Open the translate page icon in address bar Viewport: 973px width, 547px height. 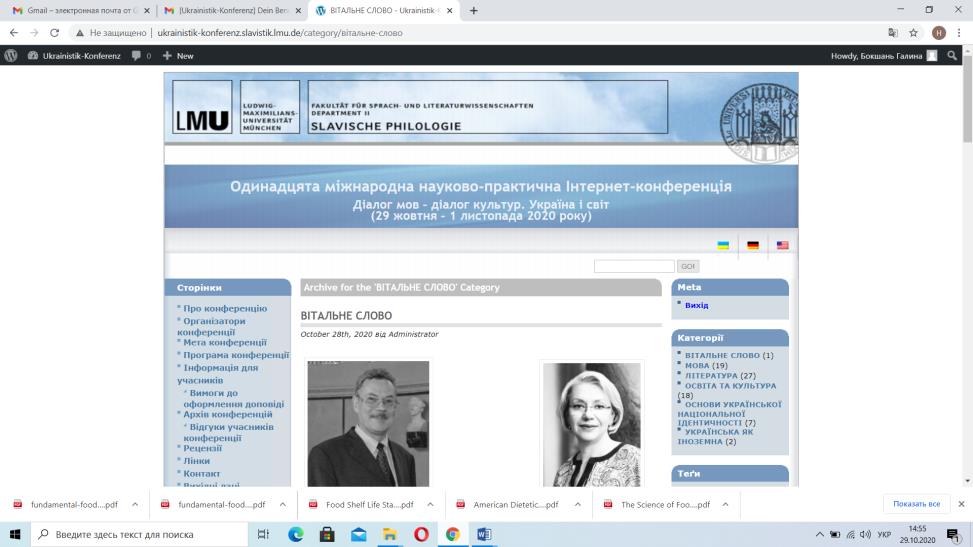[x=893, y=33]
